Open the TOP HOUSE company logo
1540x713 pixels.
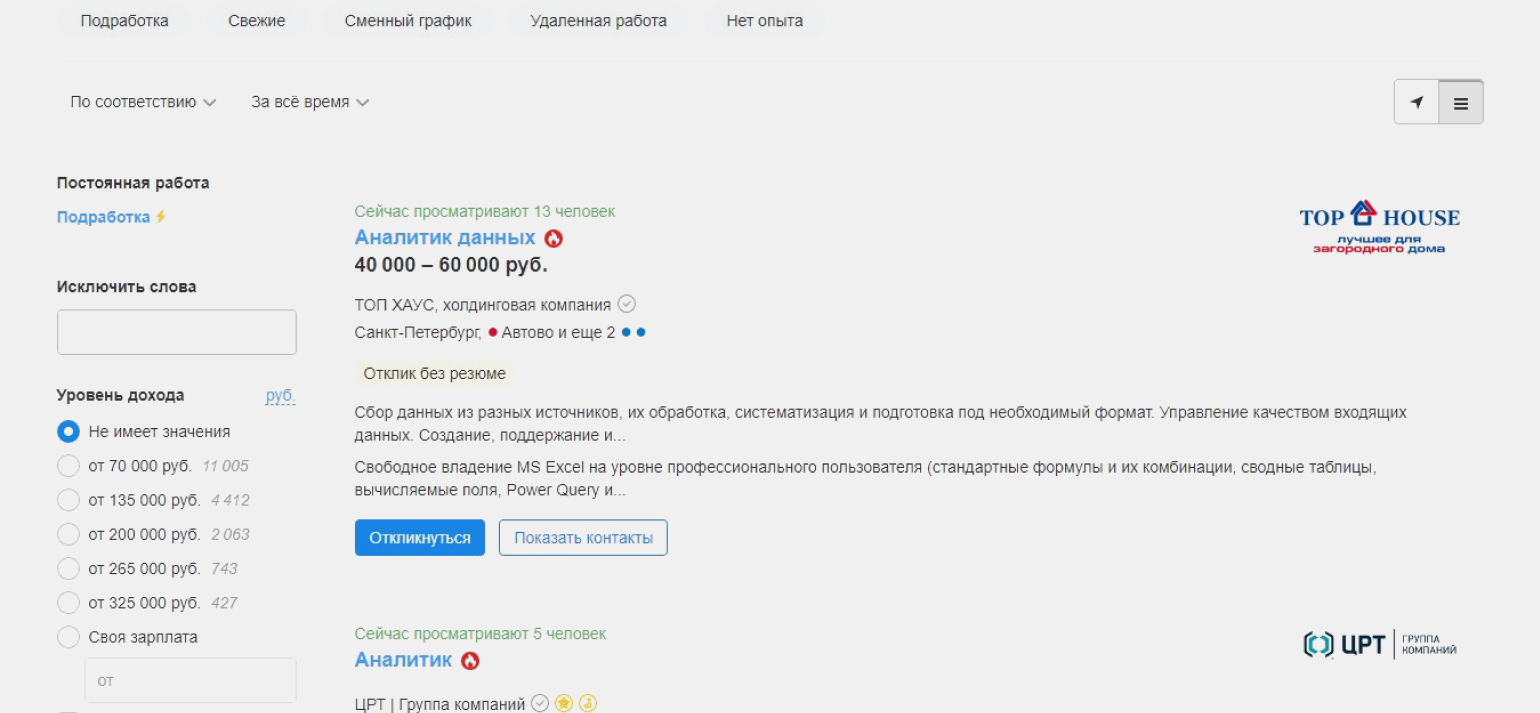(1379, 228)
